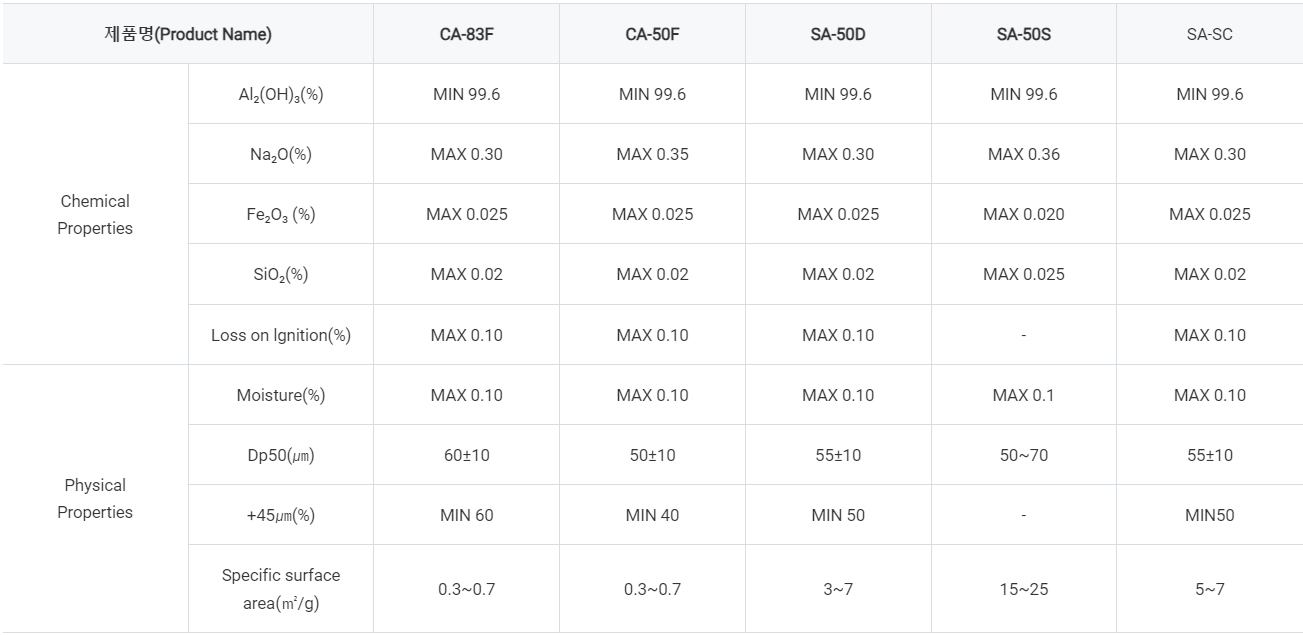
Task: Select the Dp50(㎛) row label
Action: [x=281, y=455]
